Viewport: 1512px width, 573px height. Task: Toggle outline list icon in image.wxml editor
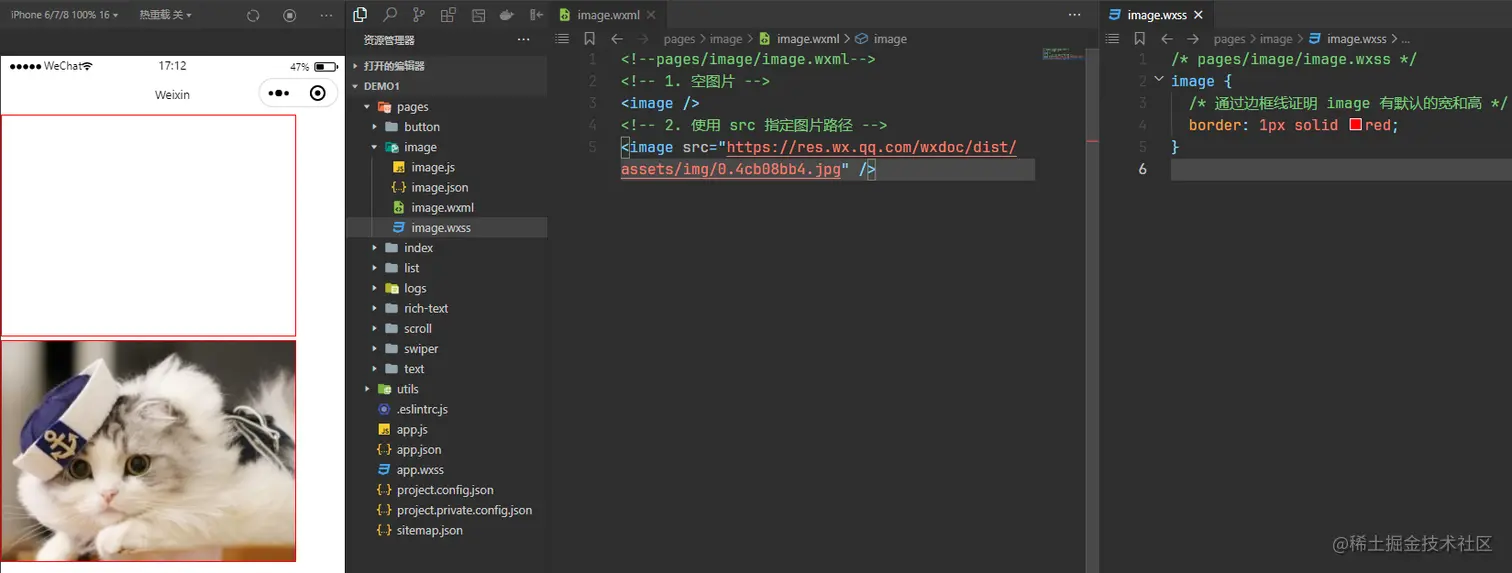562,39
